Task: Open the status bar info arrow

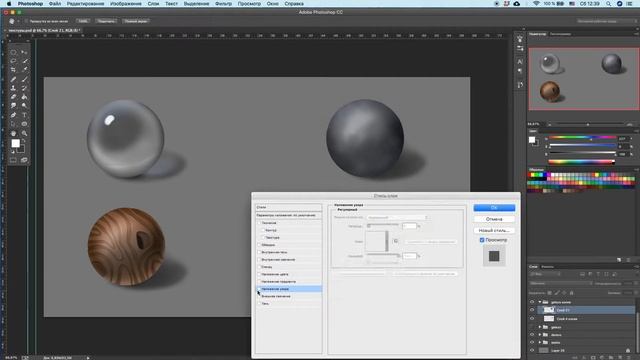Action: pos(88,358)
